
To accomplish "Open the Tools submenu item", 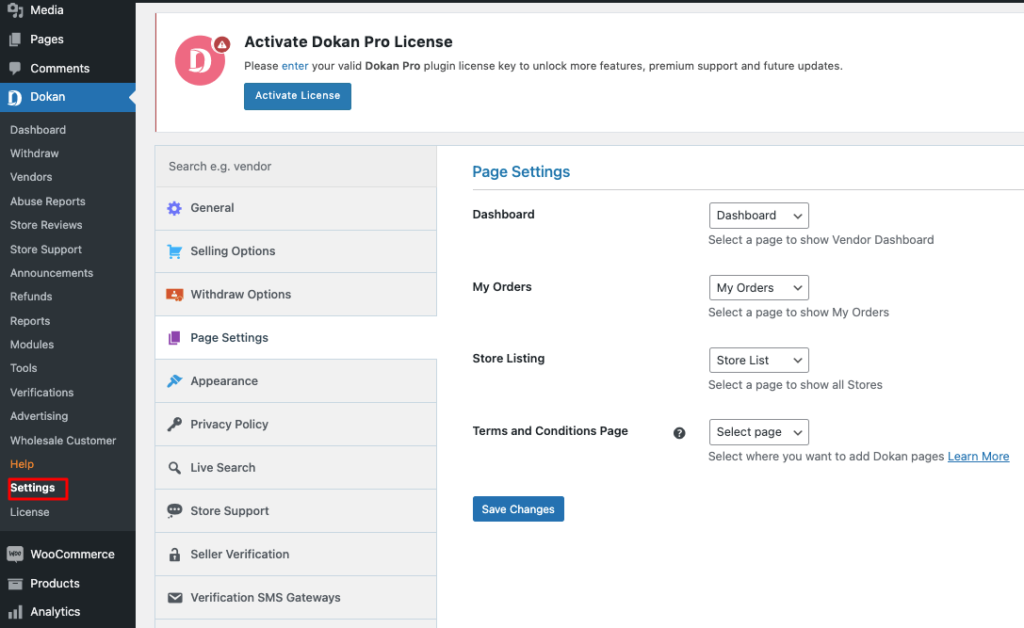I will pyautogui.click(x=24, y=368).
